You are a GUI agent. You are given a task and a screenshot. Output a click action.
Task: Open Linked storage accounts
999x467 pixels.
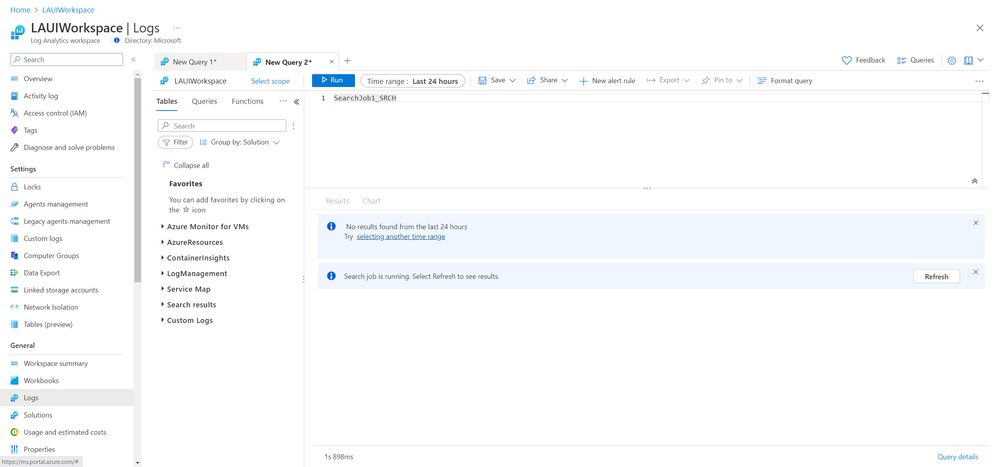(61, 291)
